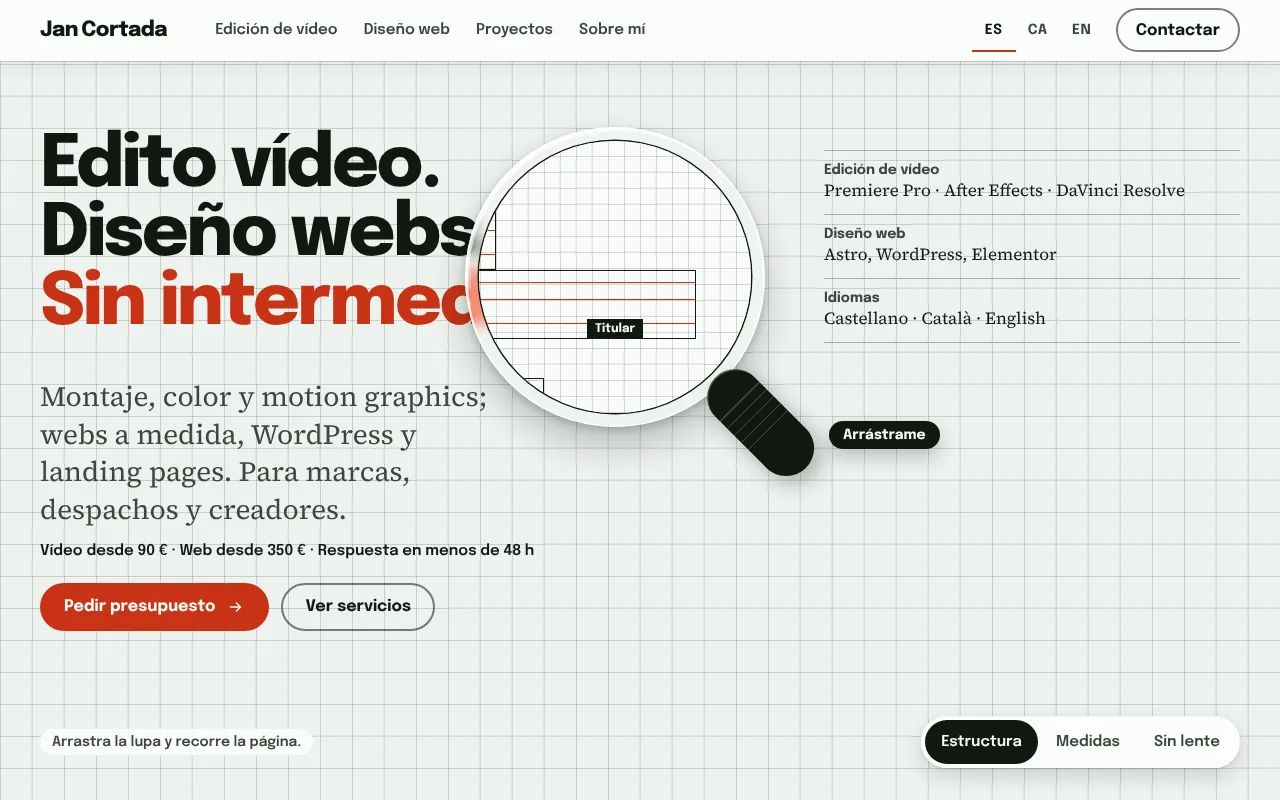Open the Edición de vídeo menu item
This screenshot has height=800, width=1280.
pyautogui.click(x=276, y=29)
